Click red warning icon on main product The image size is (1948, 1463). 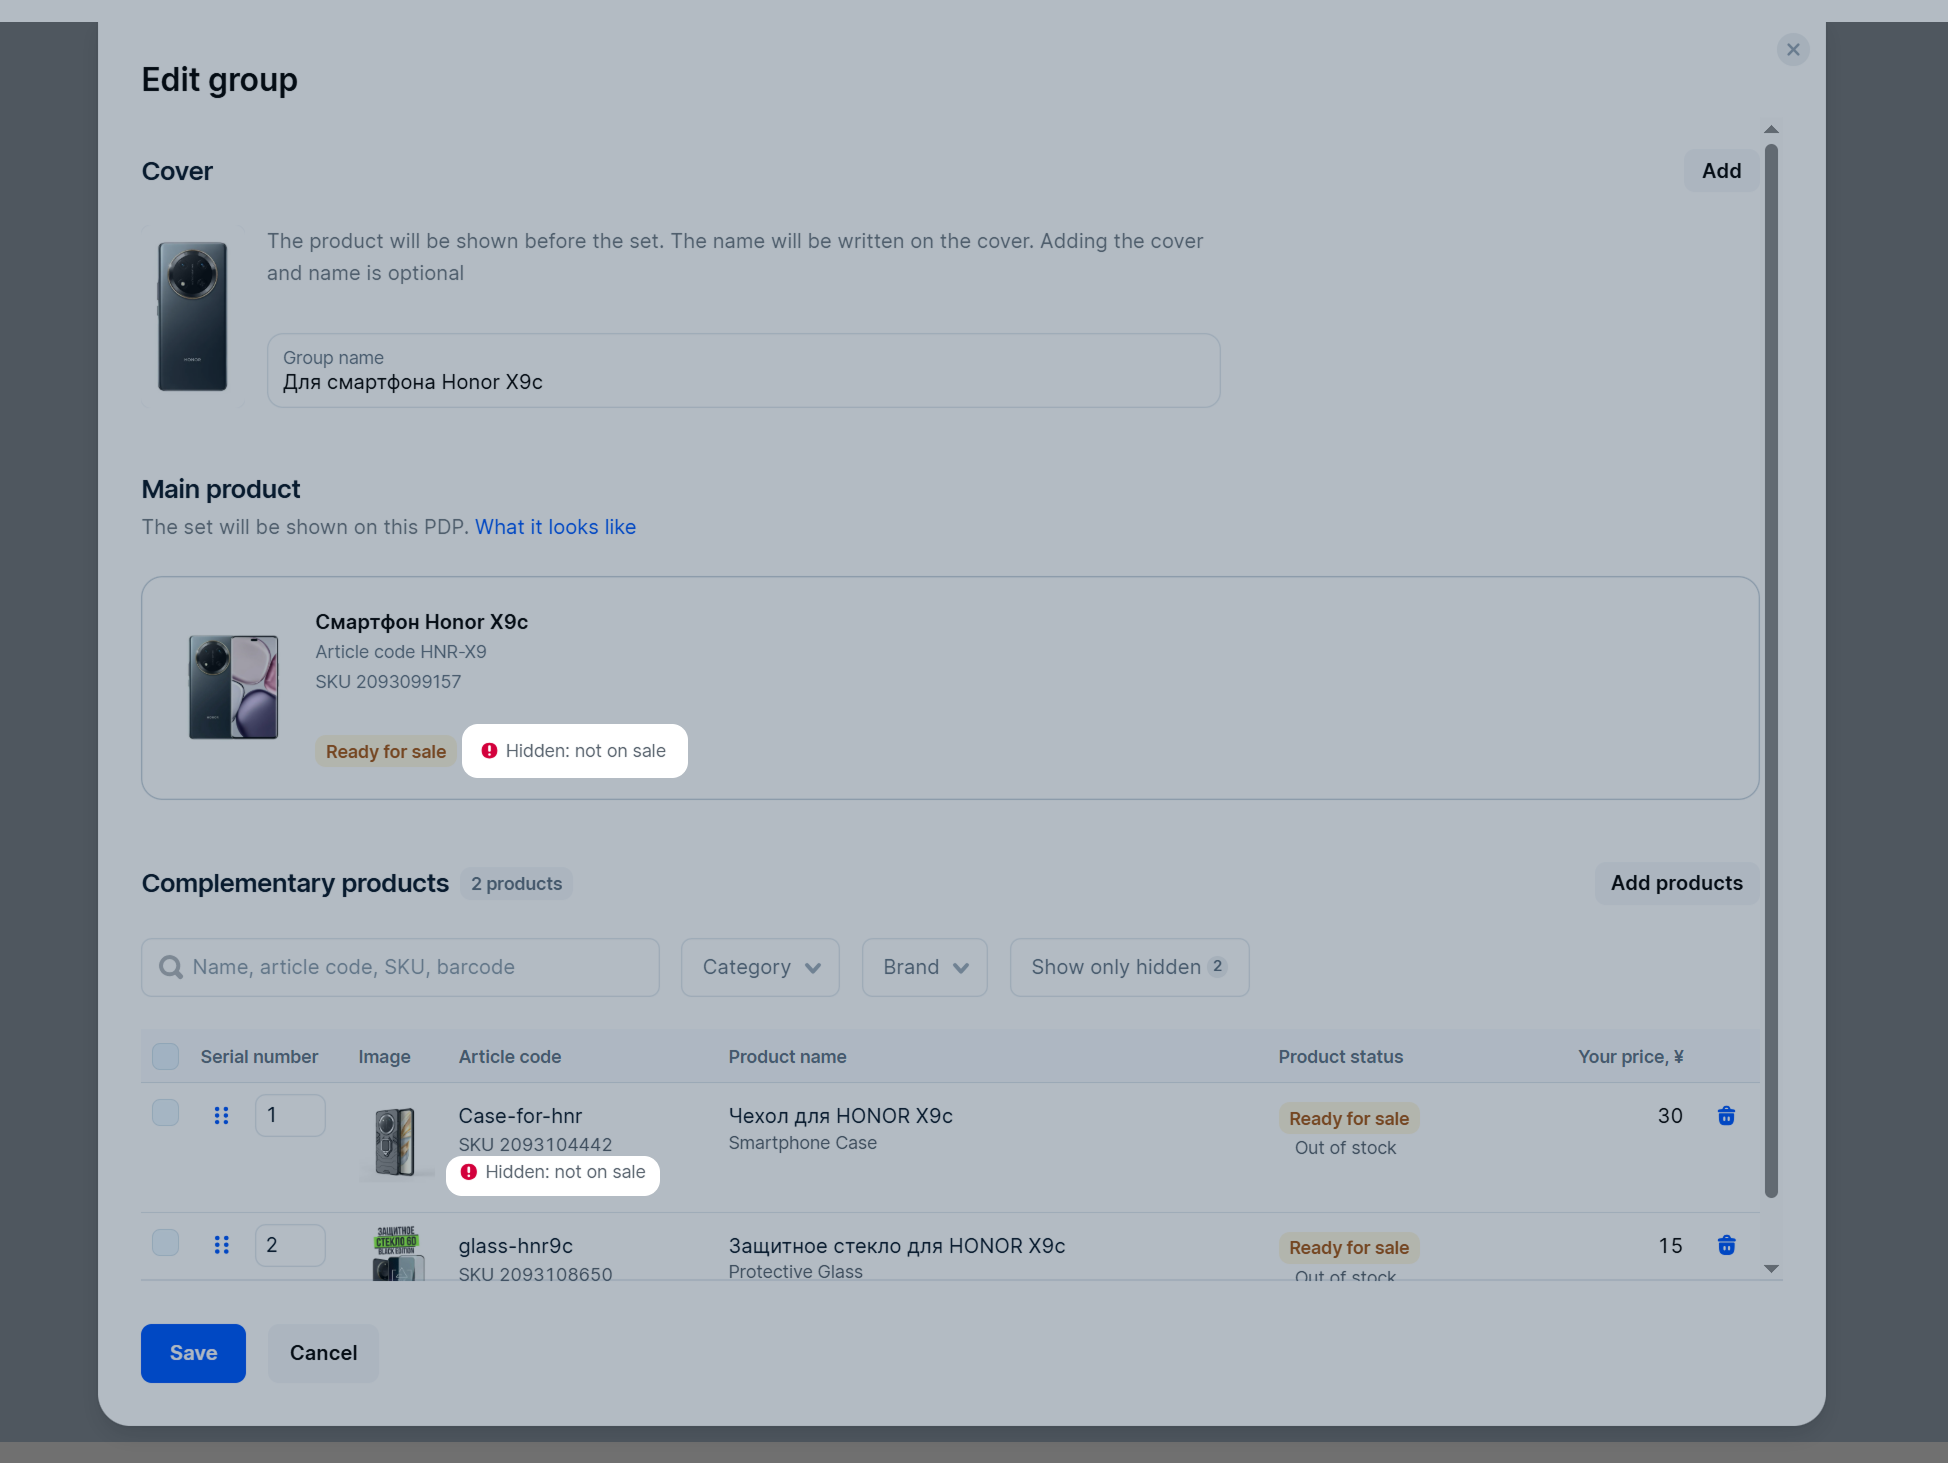point(489,751)
